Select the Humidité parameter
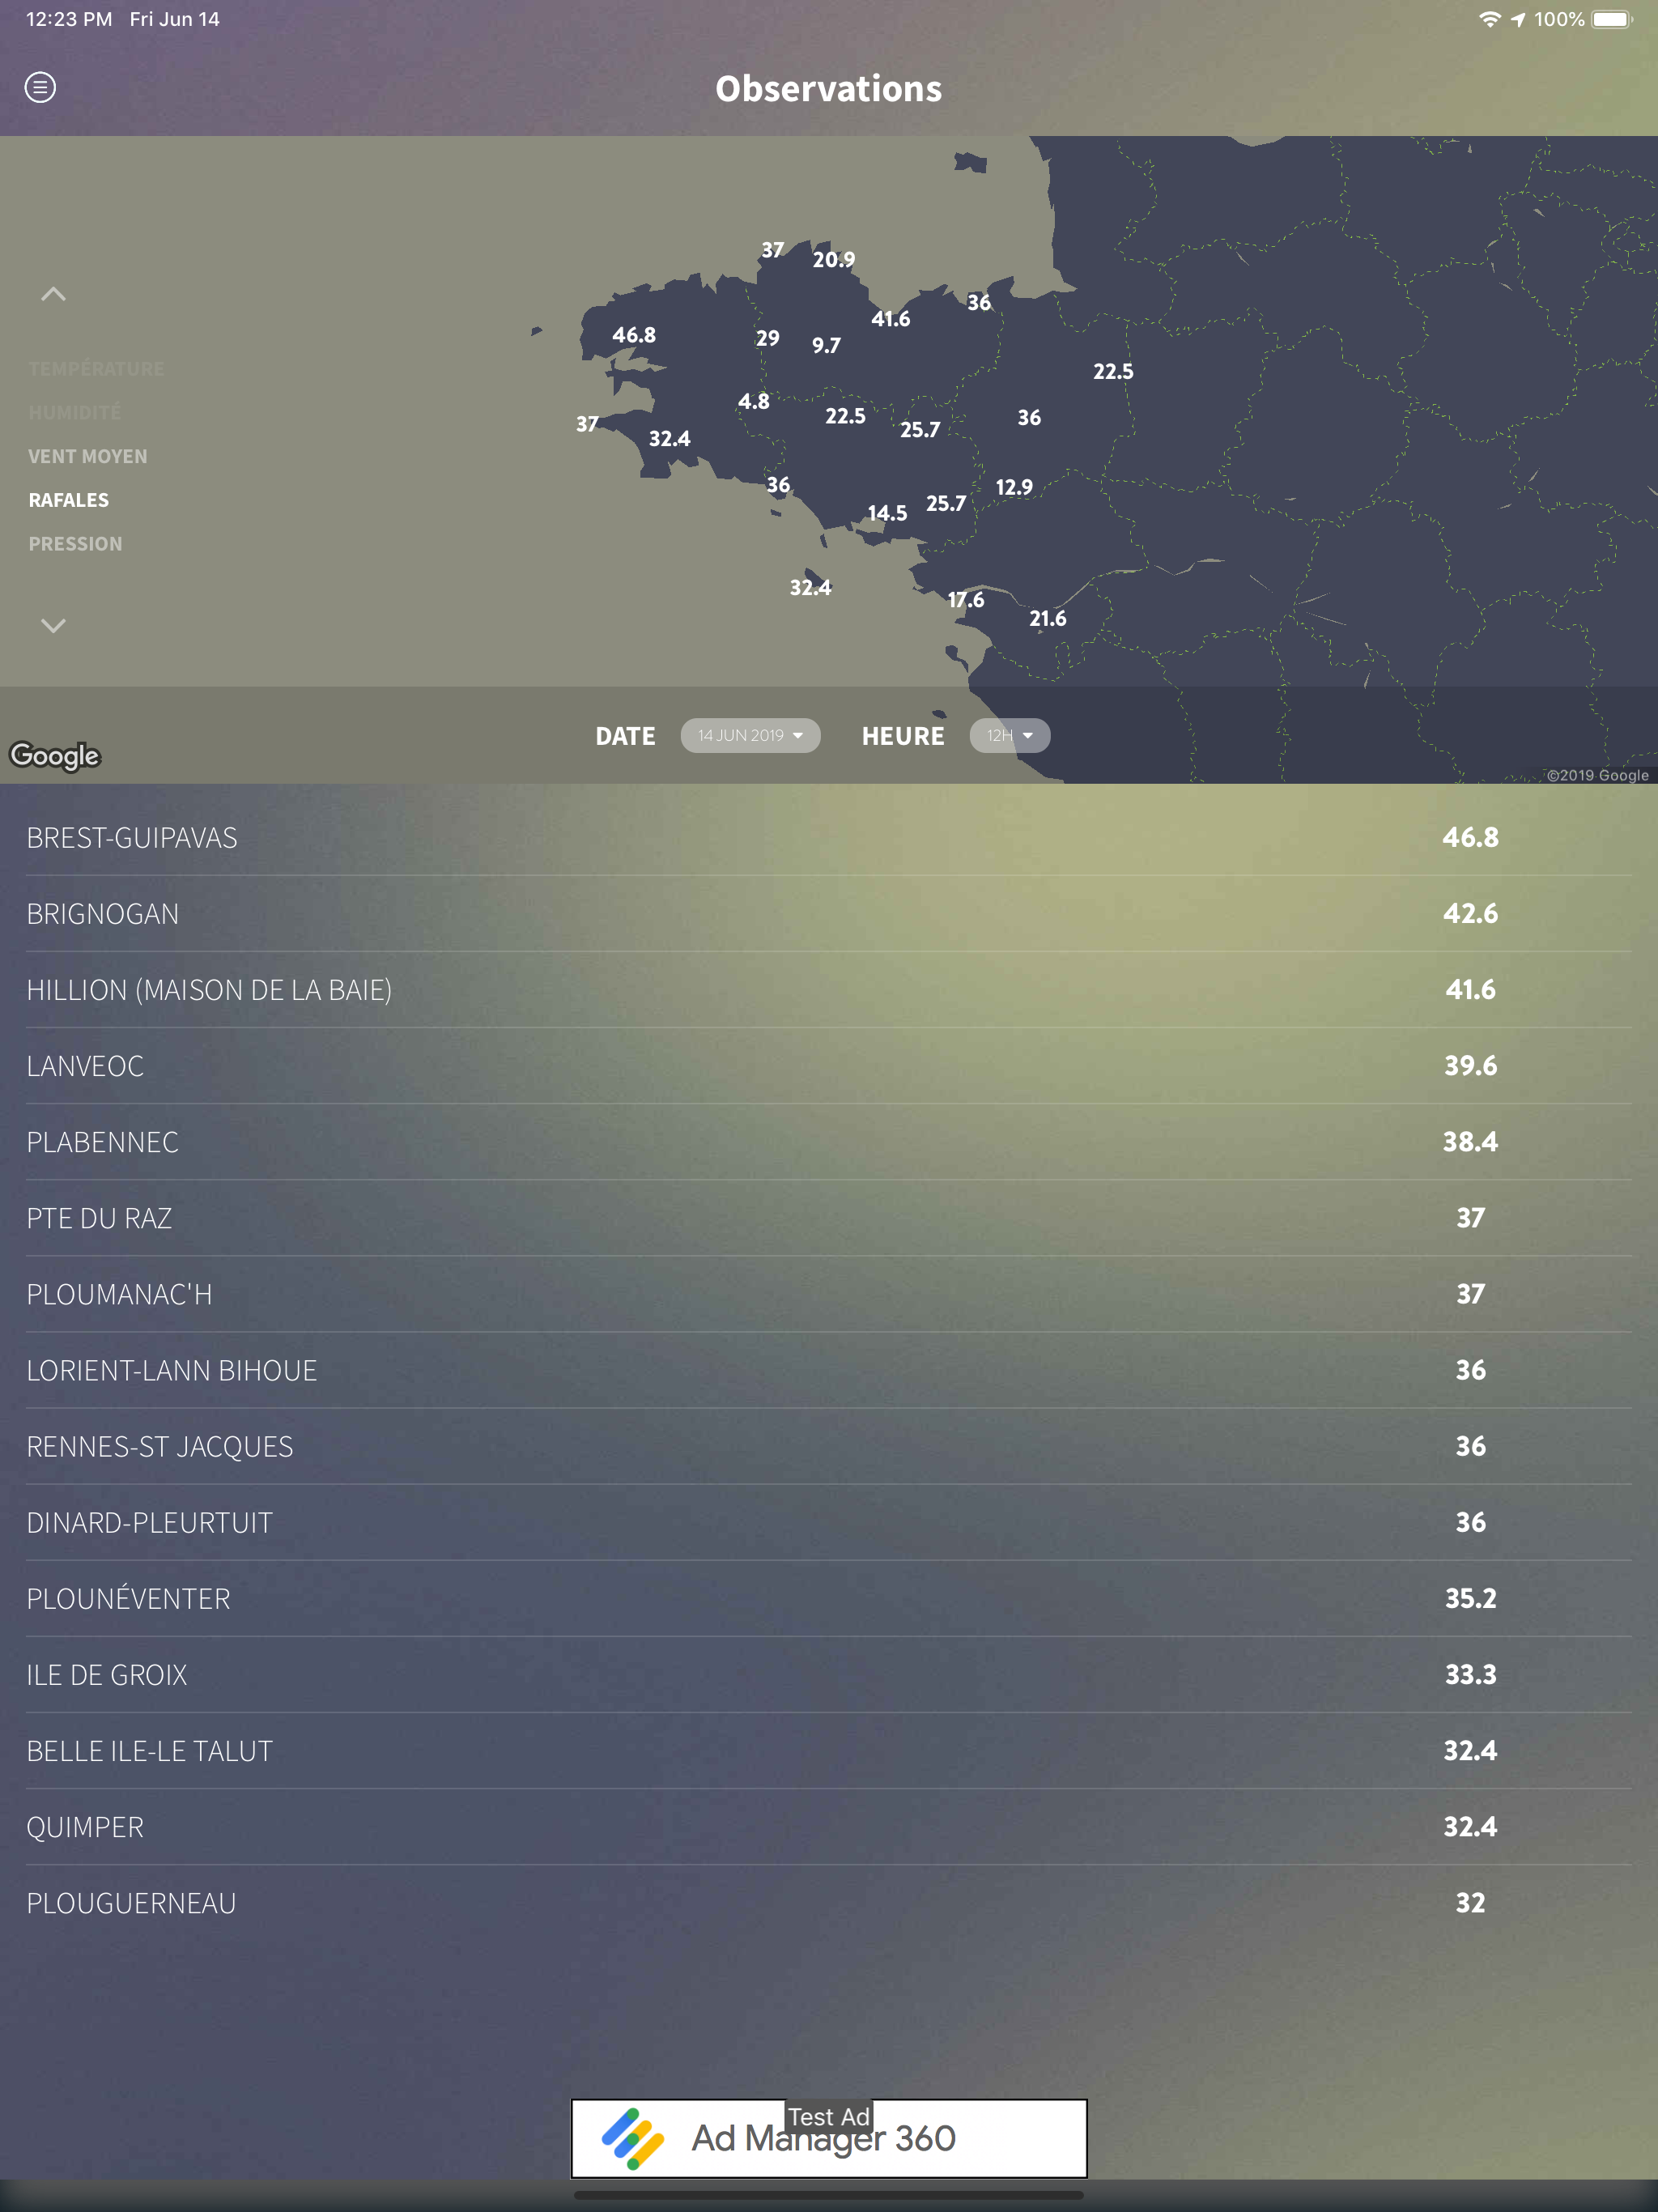 (74, 413)
